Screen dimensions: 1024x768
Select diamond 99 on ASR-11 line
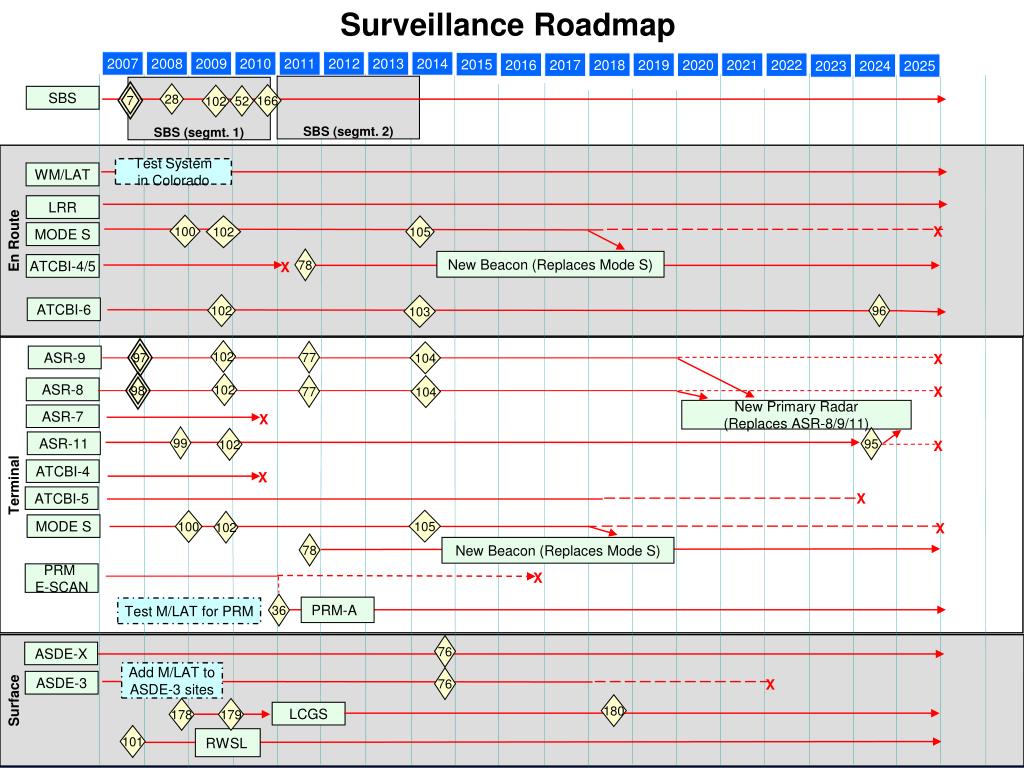(180, 443)
